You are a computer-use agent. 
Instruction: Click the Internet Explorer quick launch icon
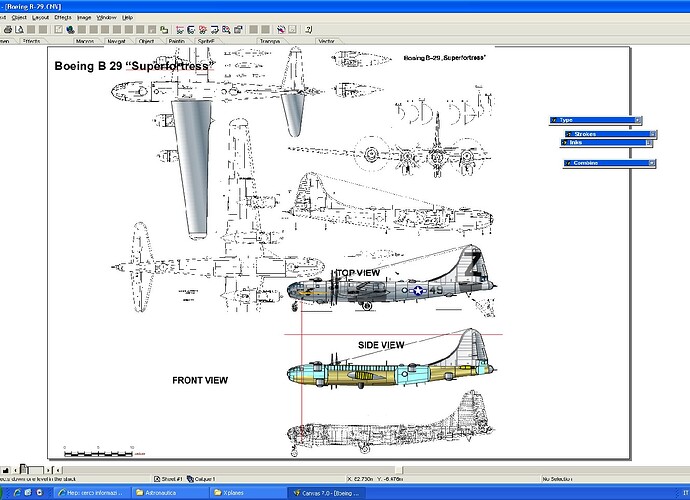17,493
